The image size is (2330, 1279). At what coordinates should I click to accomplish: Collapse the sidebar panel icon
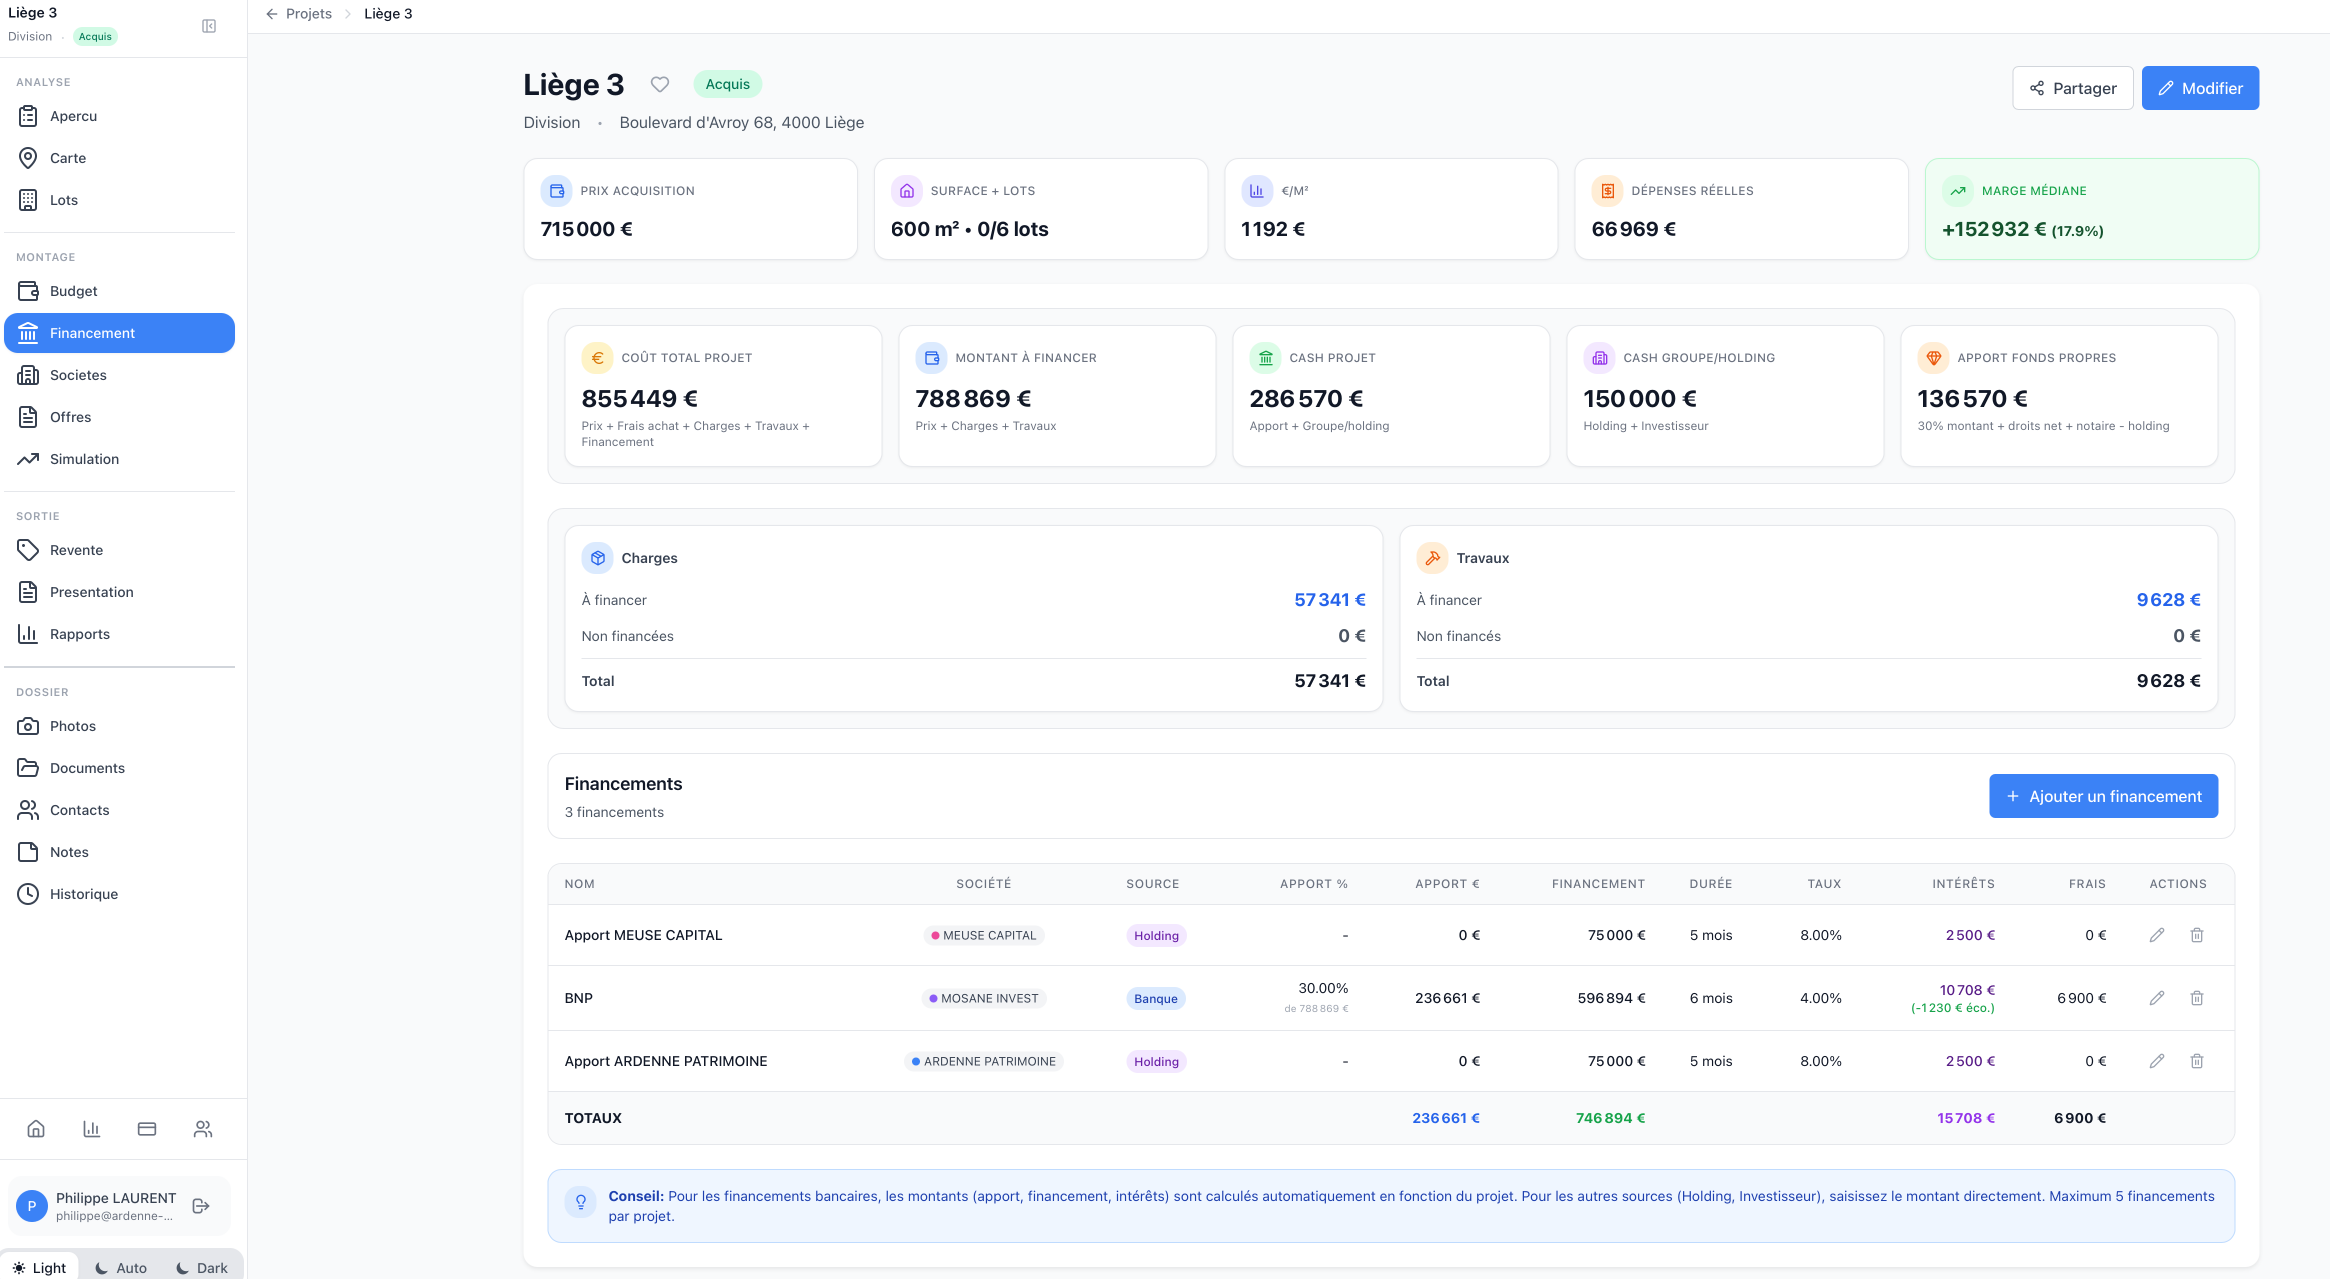coord(209,26)
